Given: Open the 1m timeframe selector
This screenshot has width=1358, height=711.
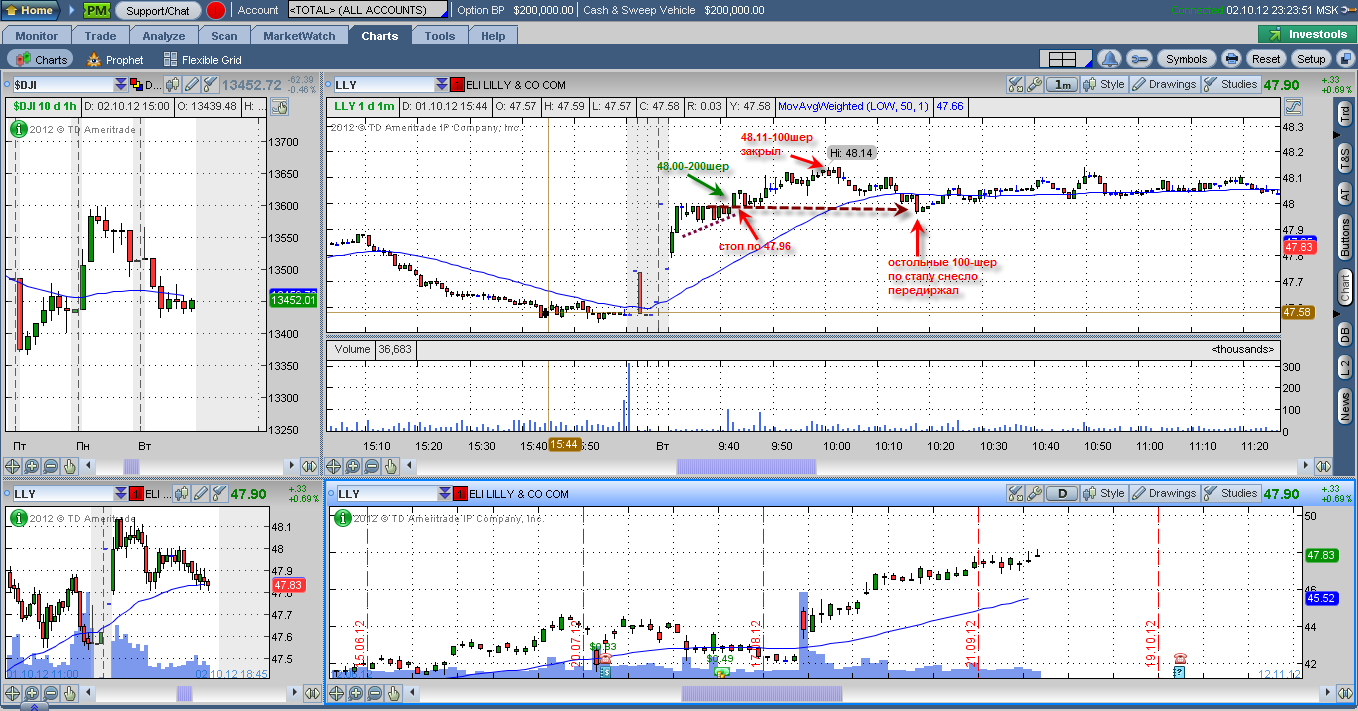Looking at the screenshot, I should [1061, 85].
